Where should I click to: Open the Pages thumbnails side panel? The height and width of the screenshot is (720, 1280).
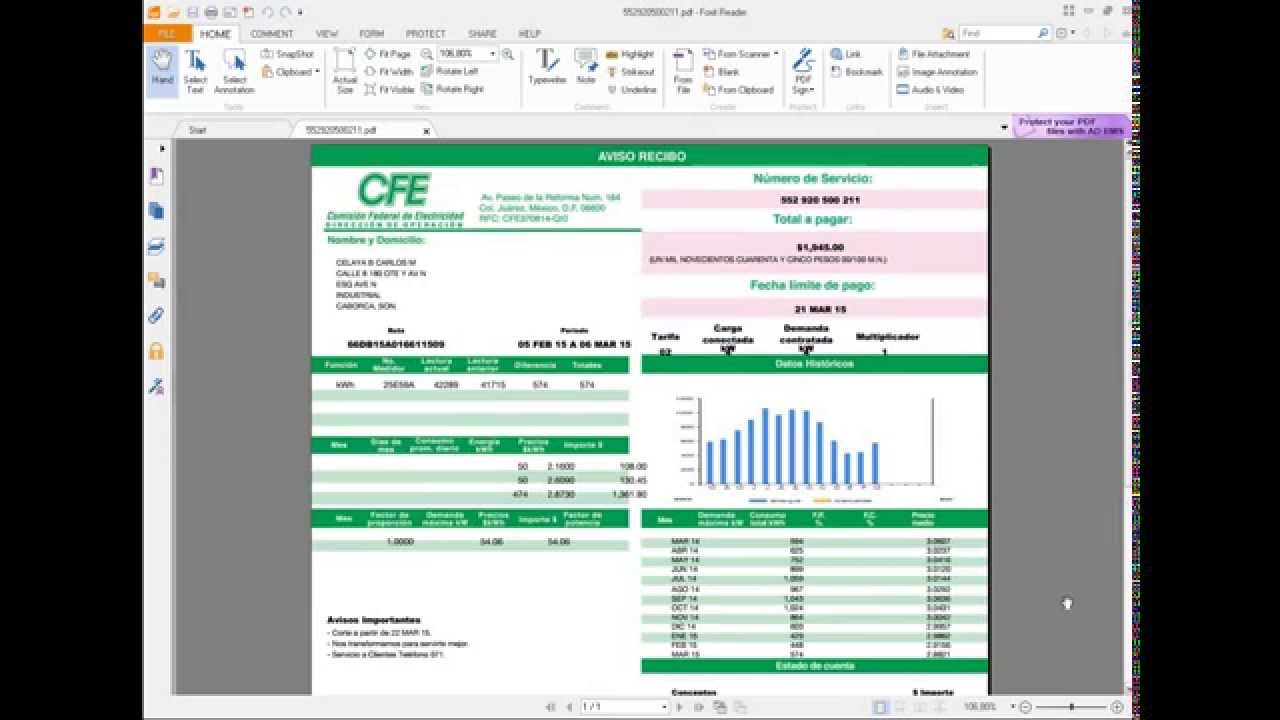[156, 211]
